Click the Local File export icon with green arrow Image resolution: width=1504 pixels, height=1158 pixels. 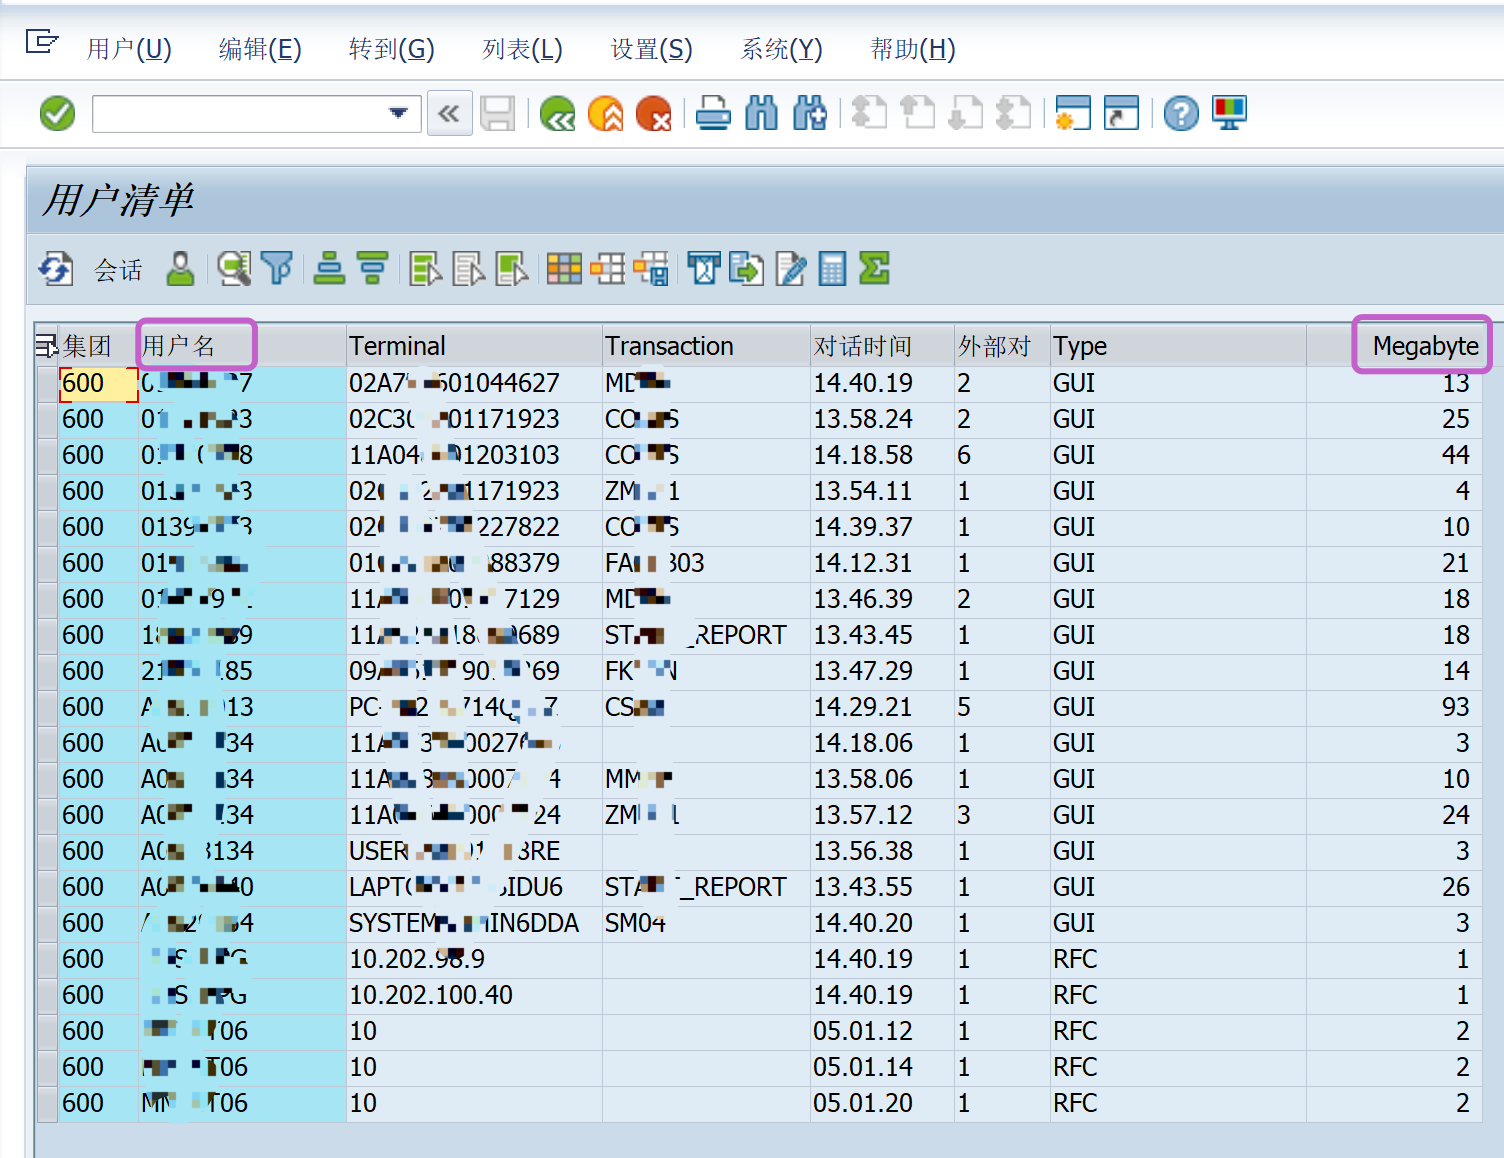tap(747, 269)
